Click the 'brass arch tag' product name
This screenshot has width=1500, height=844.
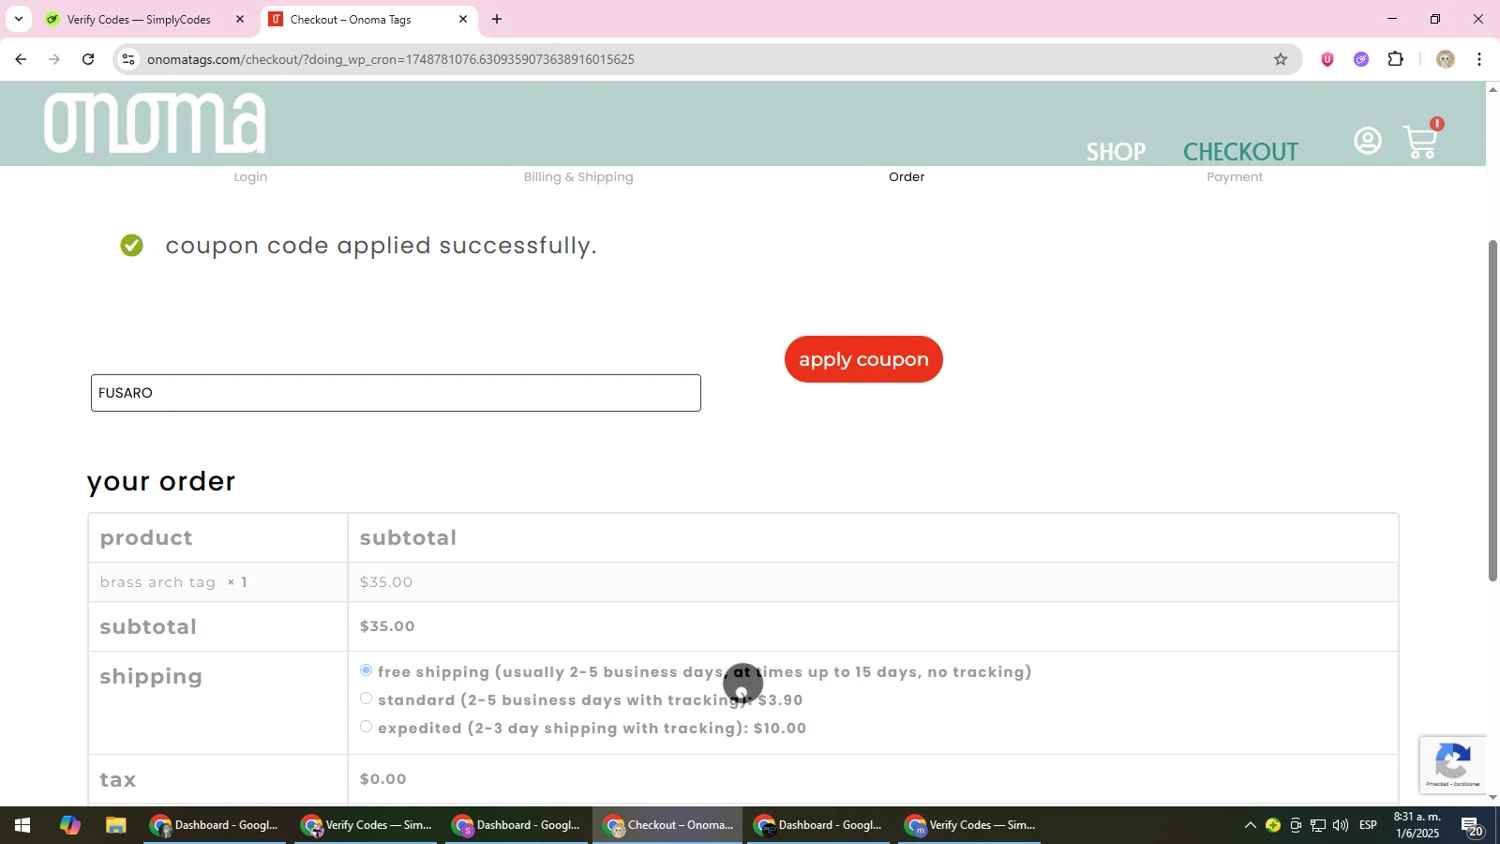click(158, 582)
